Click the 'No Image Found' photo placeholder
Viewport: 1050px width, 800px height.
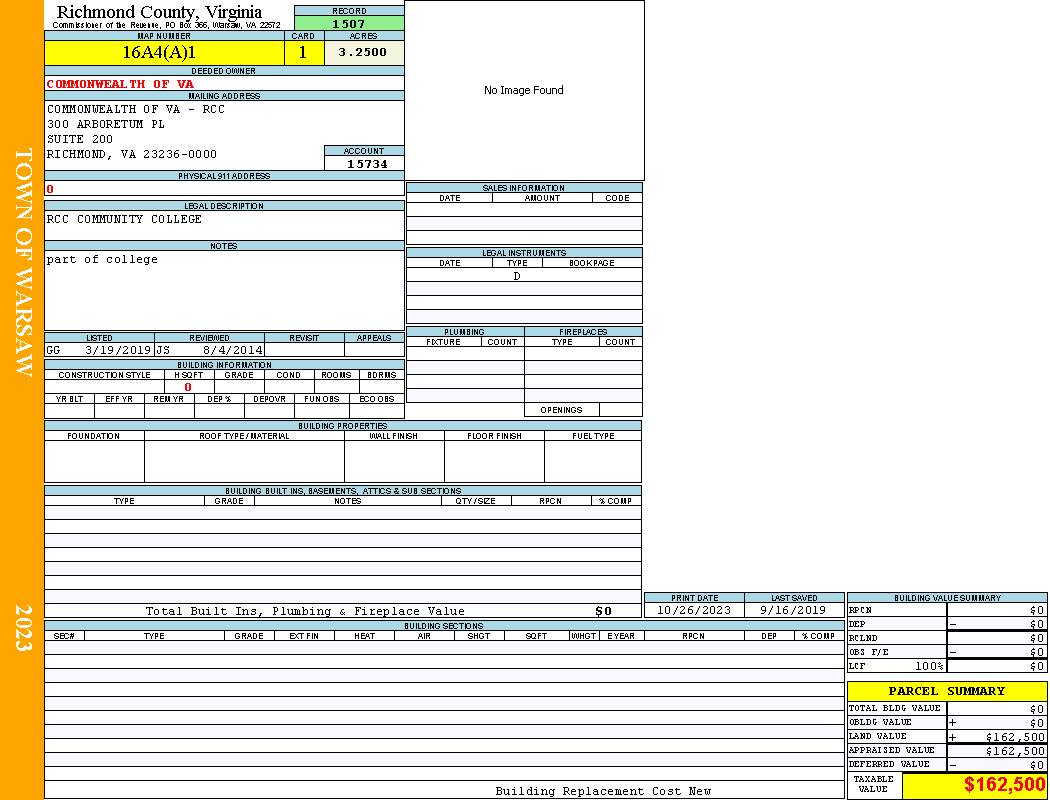(x=524, y=90)
